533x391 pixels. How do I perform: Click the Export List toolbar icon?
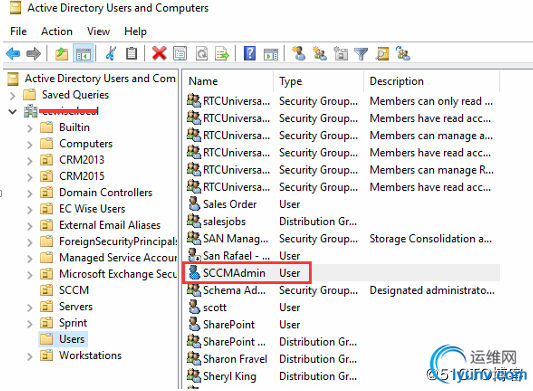coord(222,53)
